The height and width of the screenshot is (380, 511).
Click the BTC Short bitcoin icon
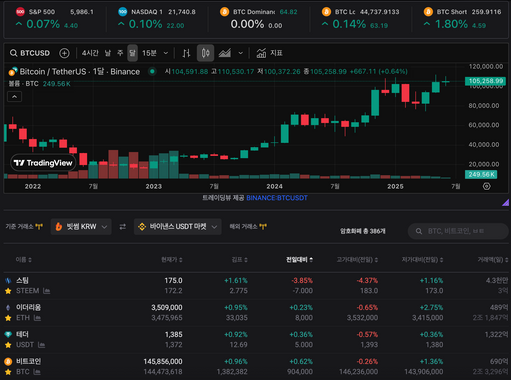(428, 12)
